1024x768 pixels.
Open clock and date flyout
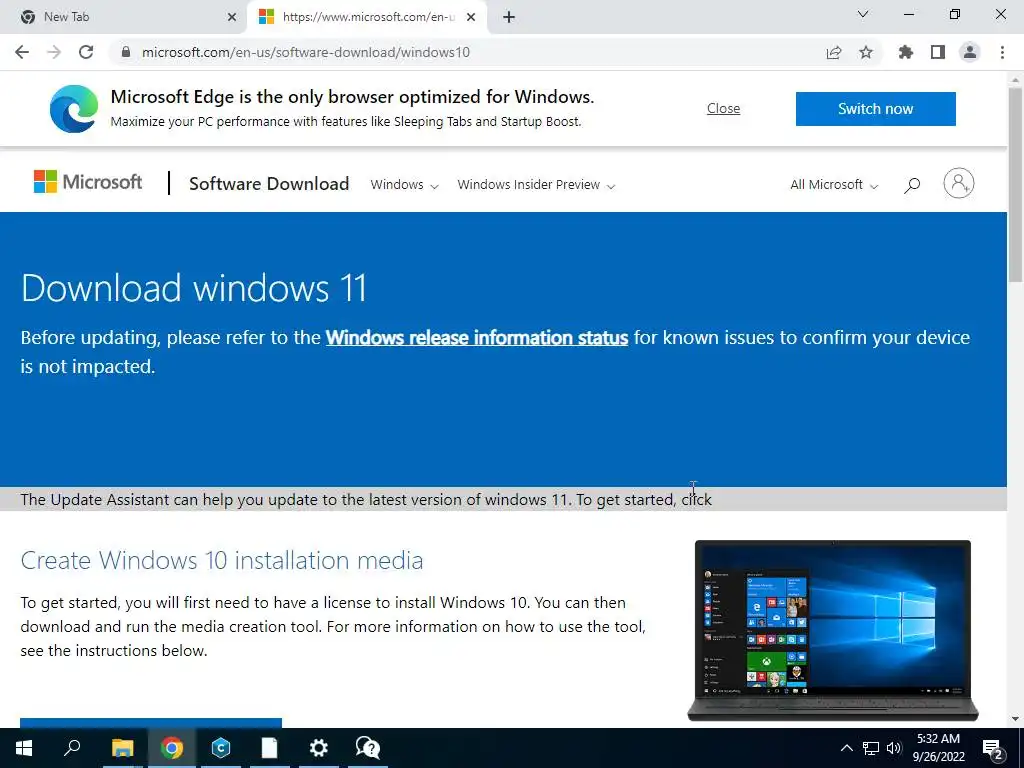point(938,748)
